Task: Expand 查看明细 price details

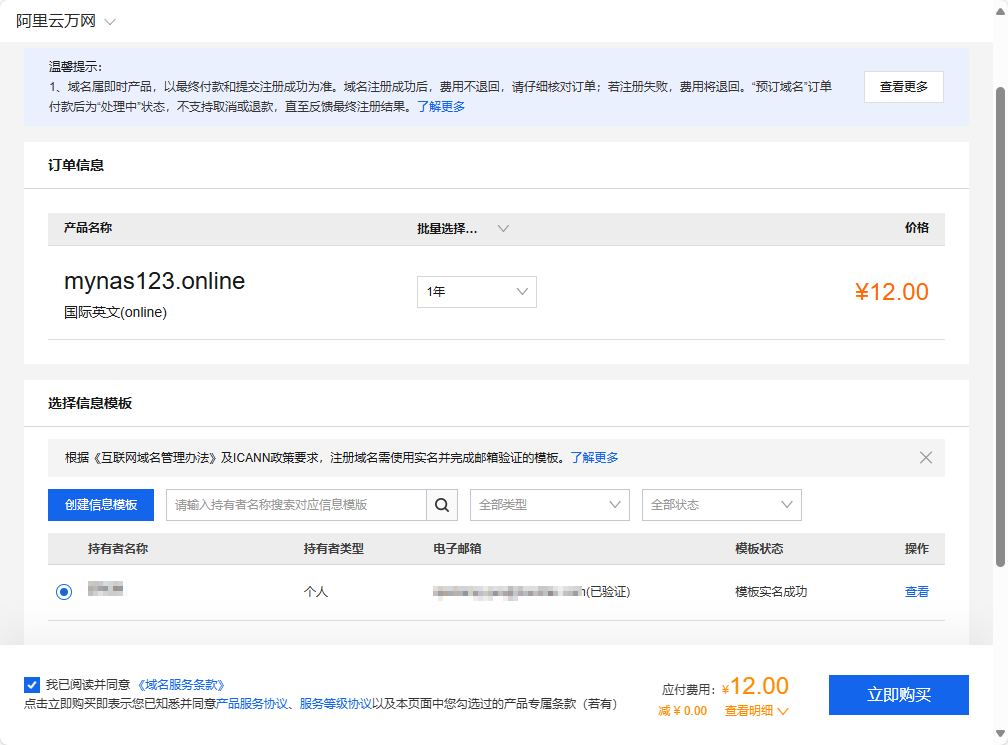Action: [x=757, y=711]
